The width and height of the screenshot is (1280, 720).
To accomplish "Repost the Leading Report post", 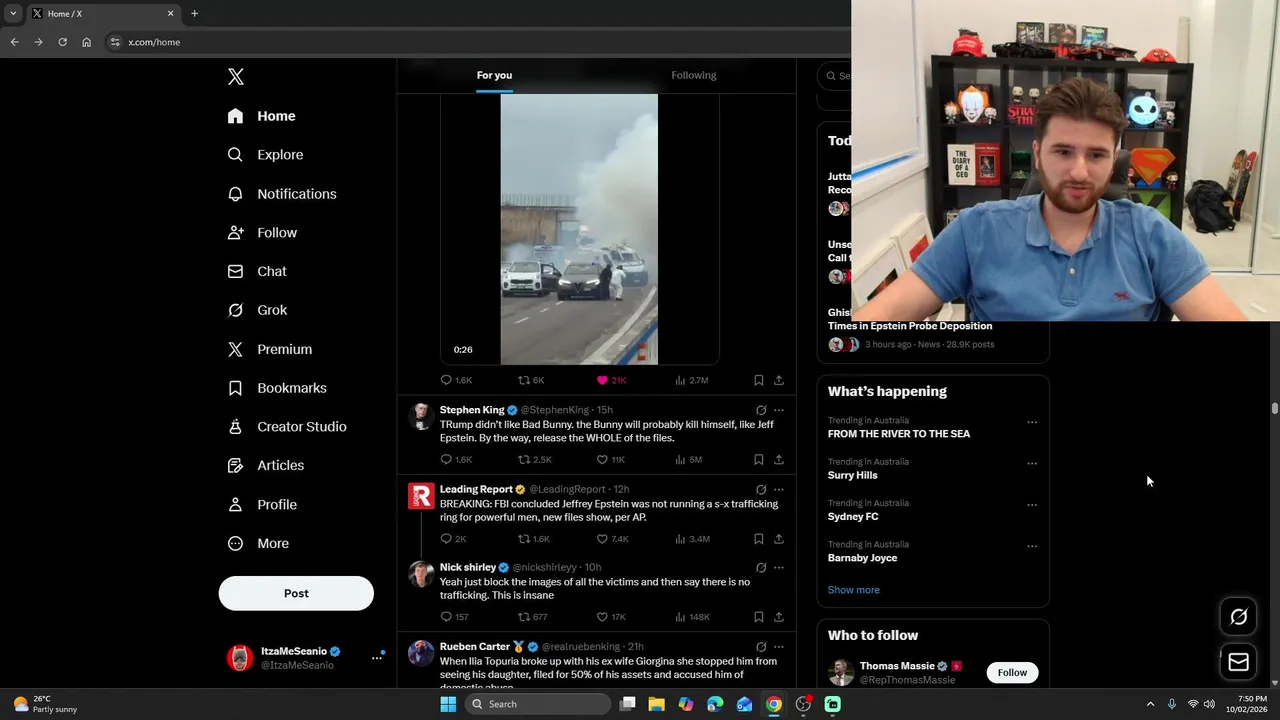I will (533, 539).
